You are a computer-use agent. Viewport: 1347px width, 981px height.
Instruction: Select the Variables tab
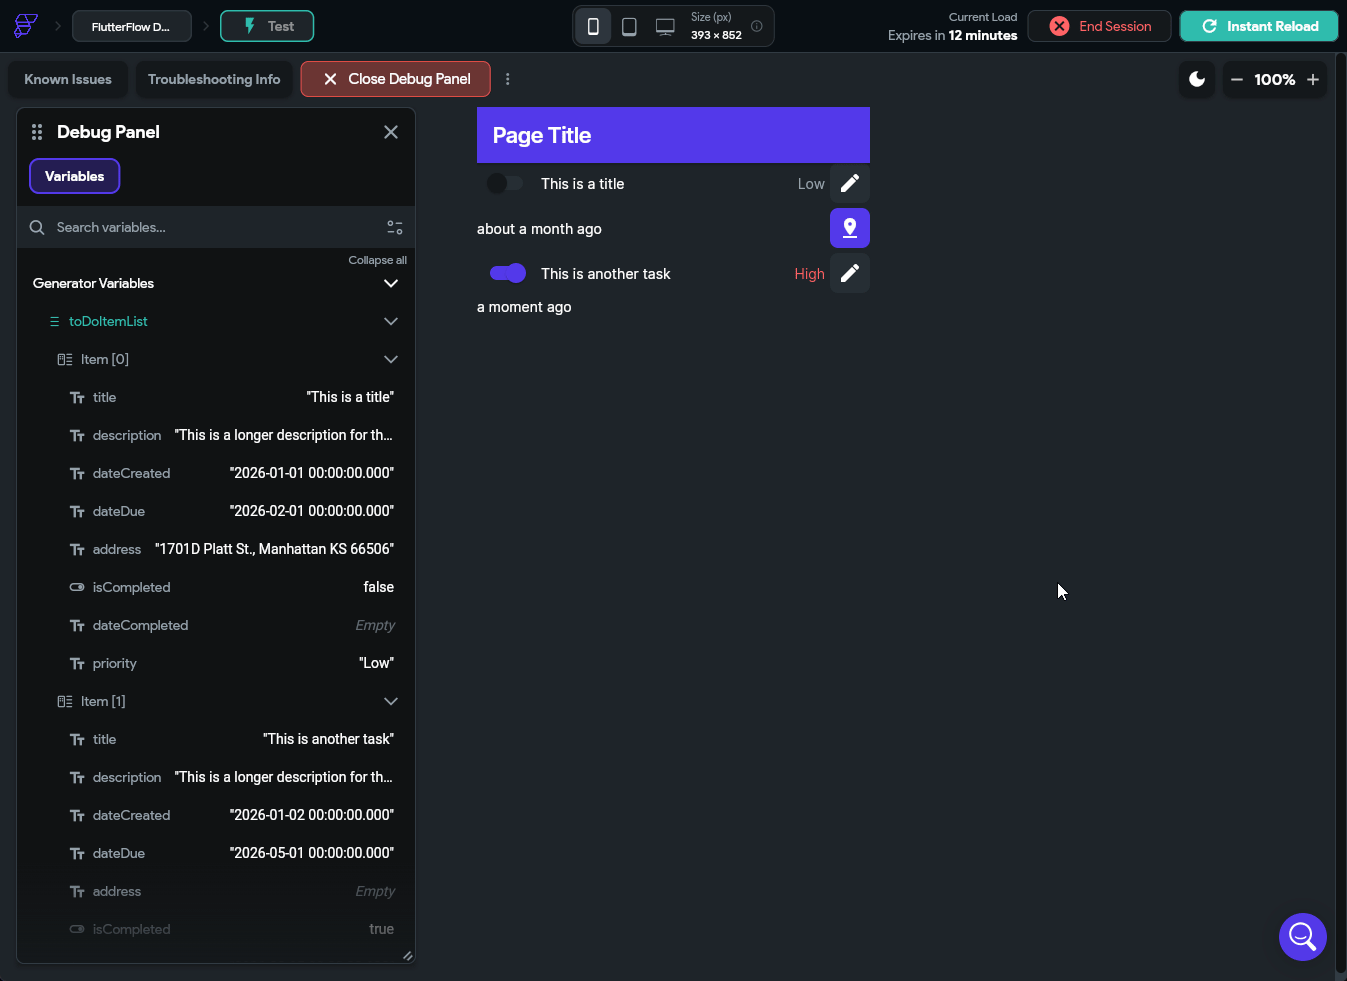[75, 176]
